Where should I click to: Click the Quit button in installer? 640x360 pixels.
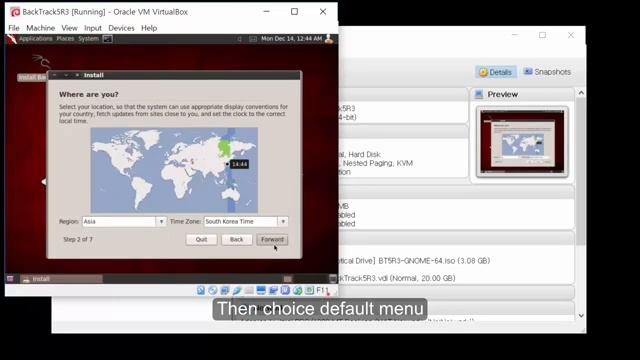pyautogui.click(x=201, y=240)
